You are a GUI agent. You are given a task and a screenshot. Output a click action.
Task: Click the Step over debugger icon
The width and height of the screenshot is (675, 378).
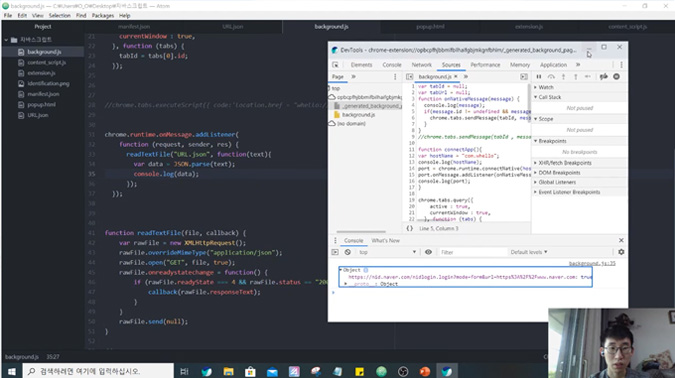[x=551, y=77]
